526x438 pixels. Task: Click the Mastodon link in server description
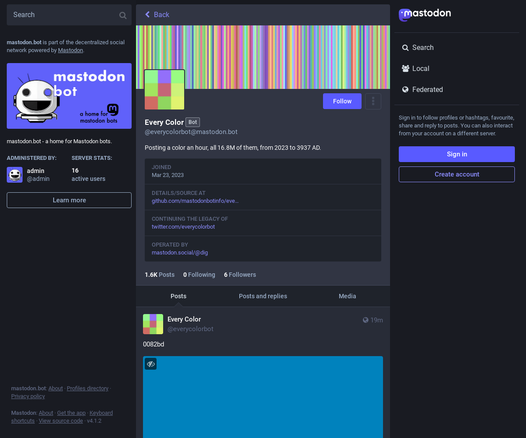click(x=70, y=50)
